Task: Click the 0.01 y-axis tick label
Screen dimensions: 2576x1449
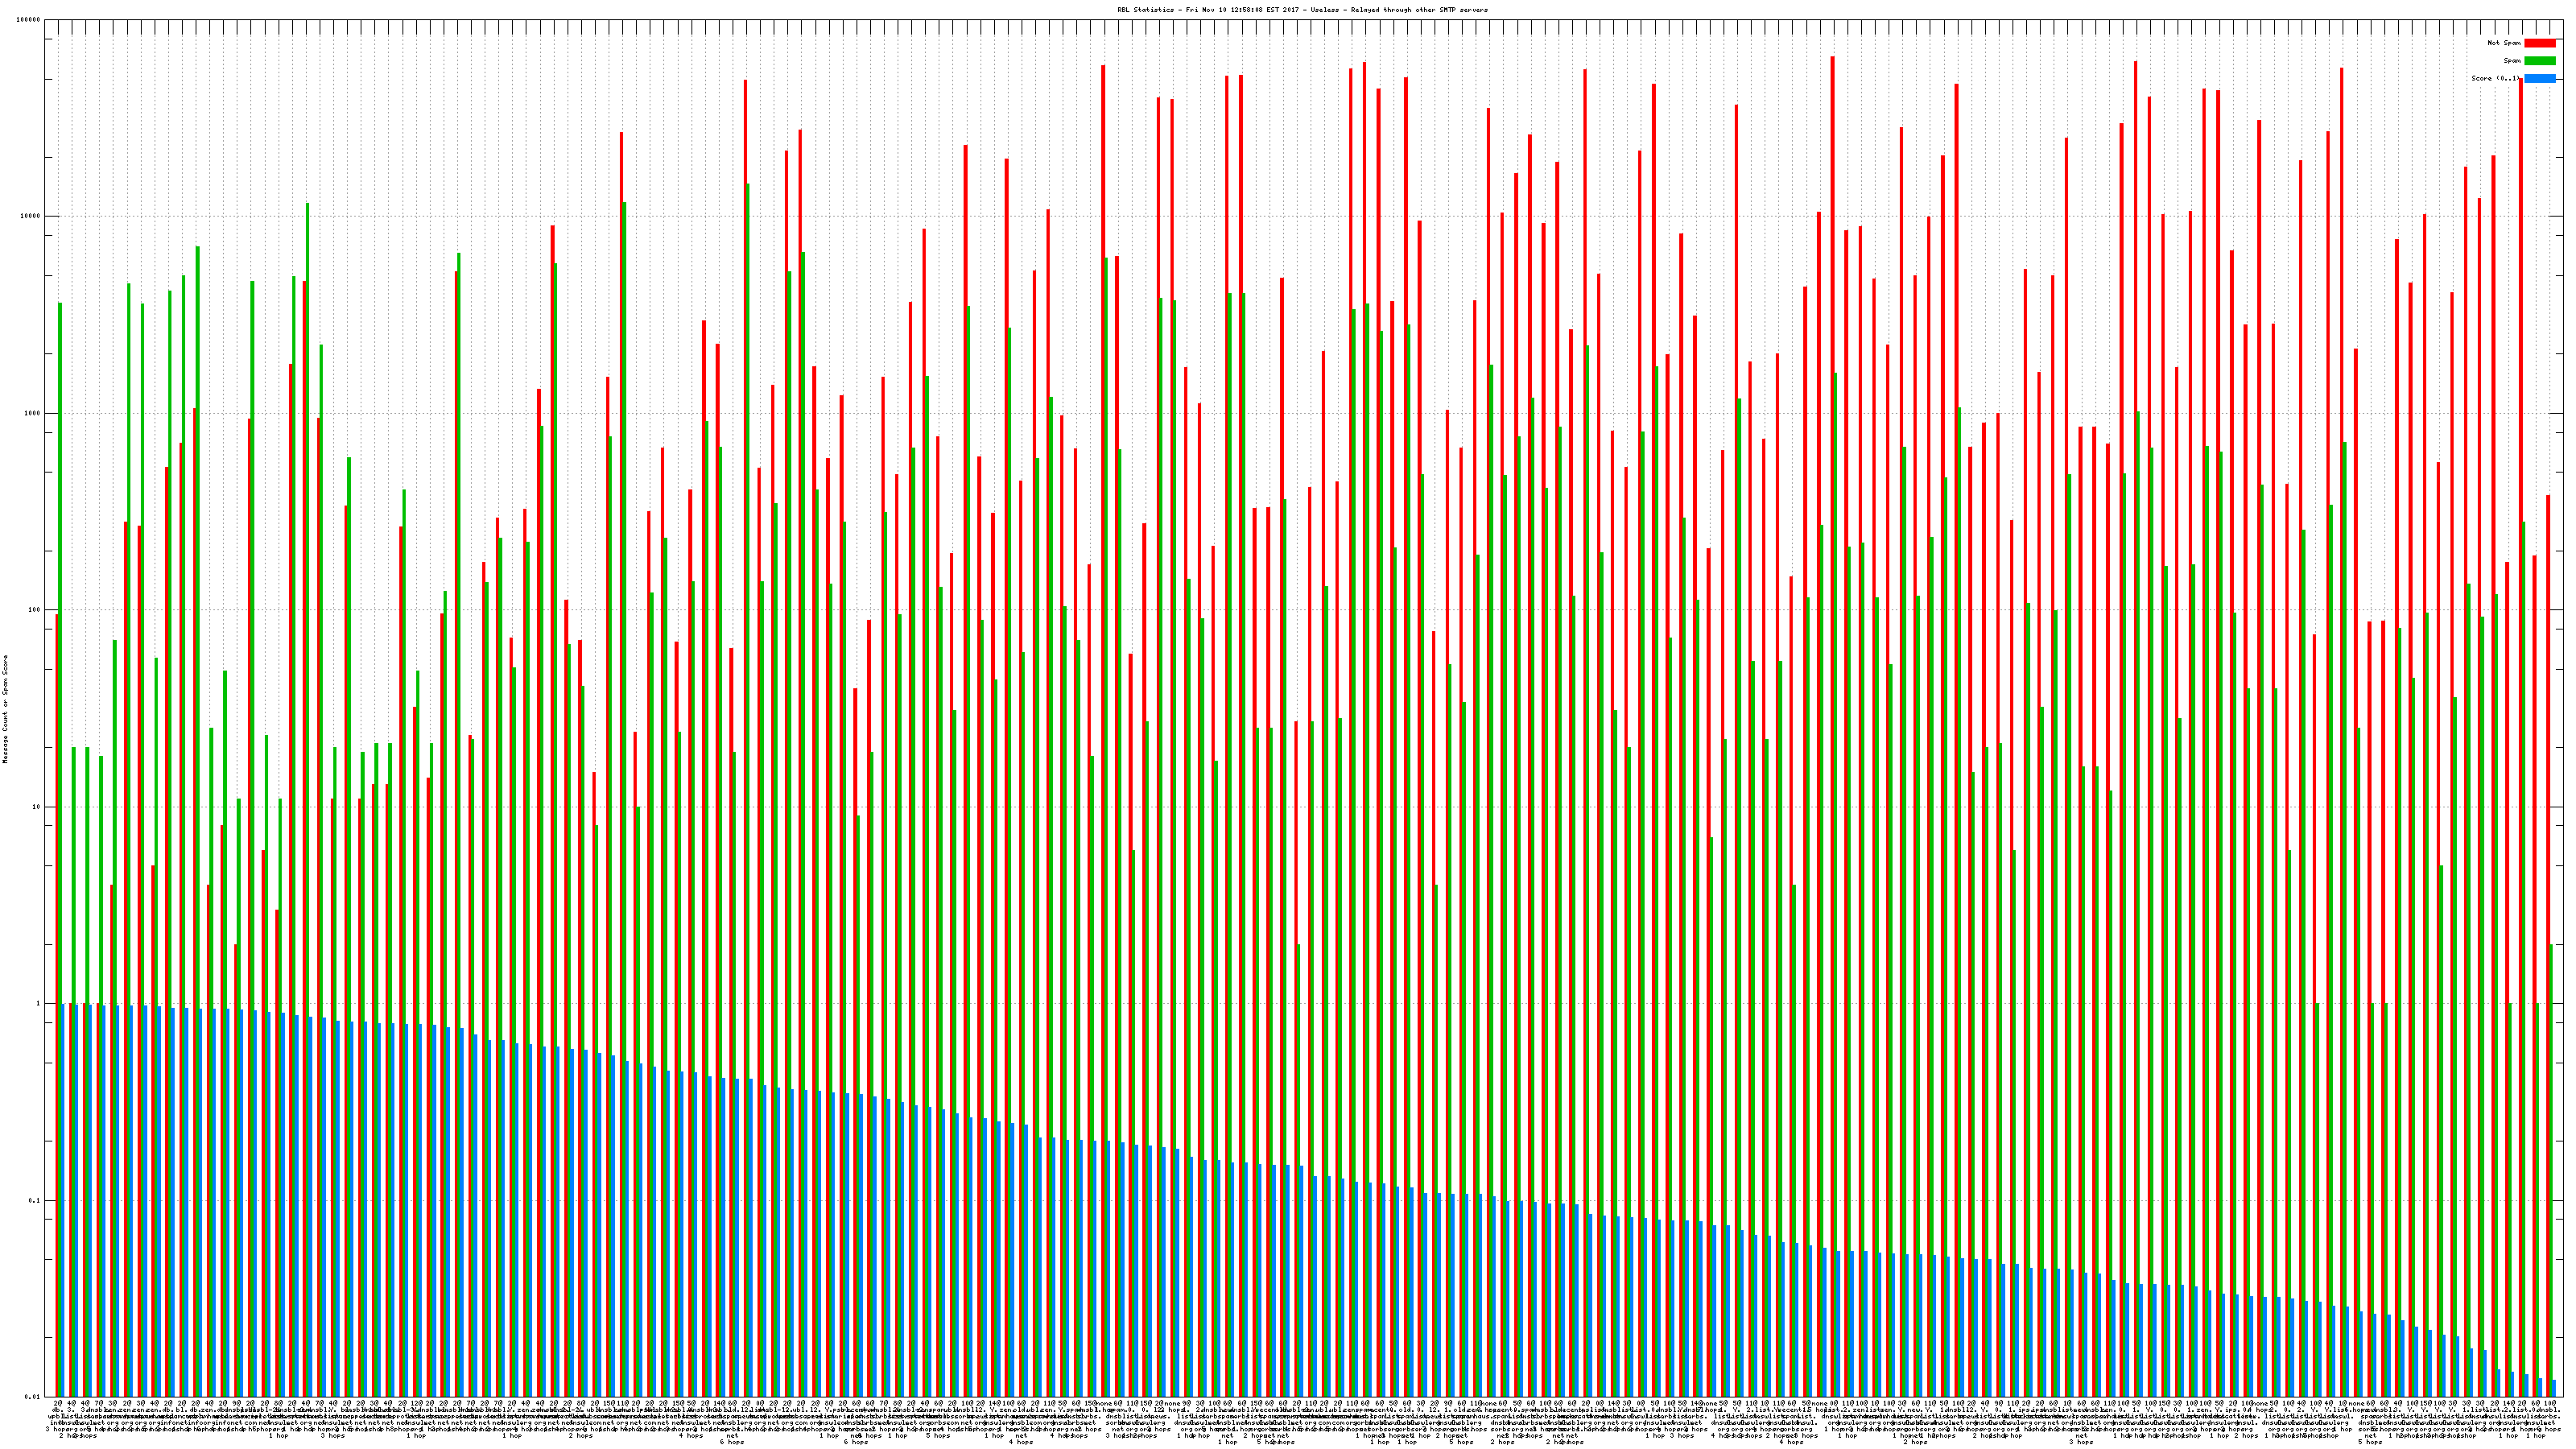Action: (x=33, y=1397)
